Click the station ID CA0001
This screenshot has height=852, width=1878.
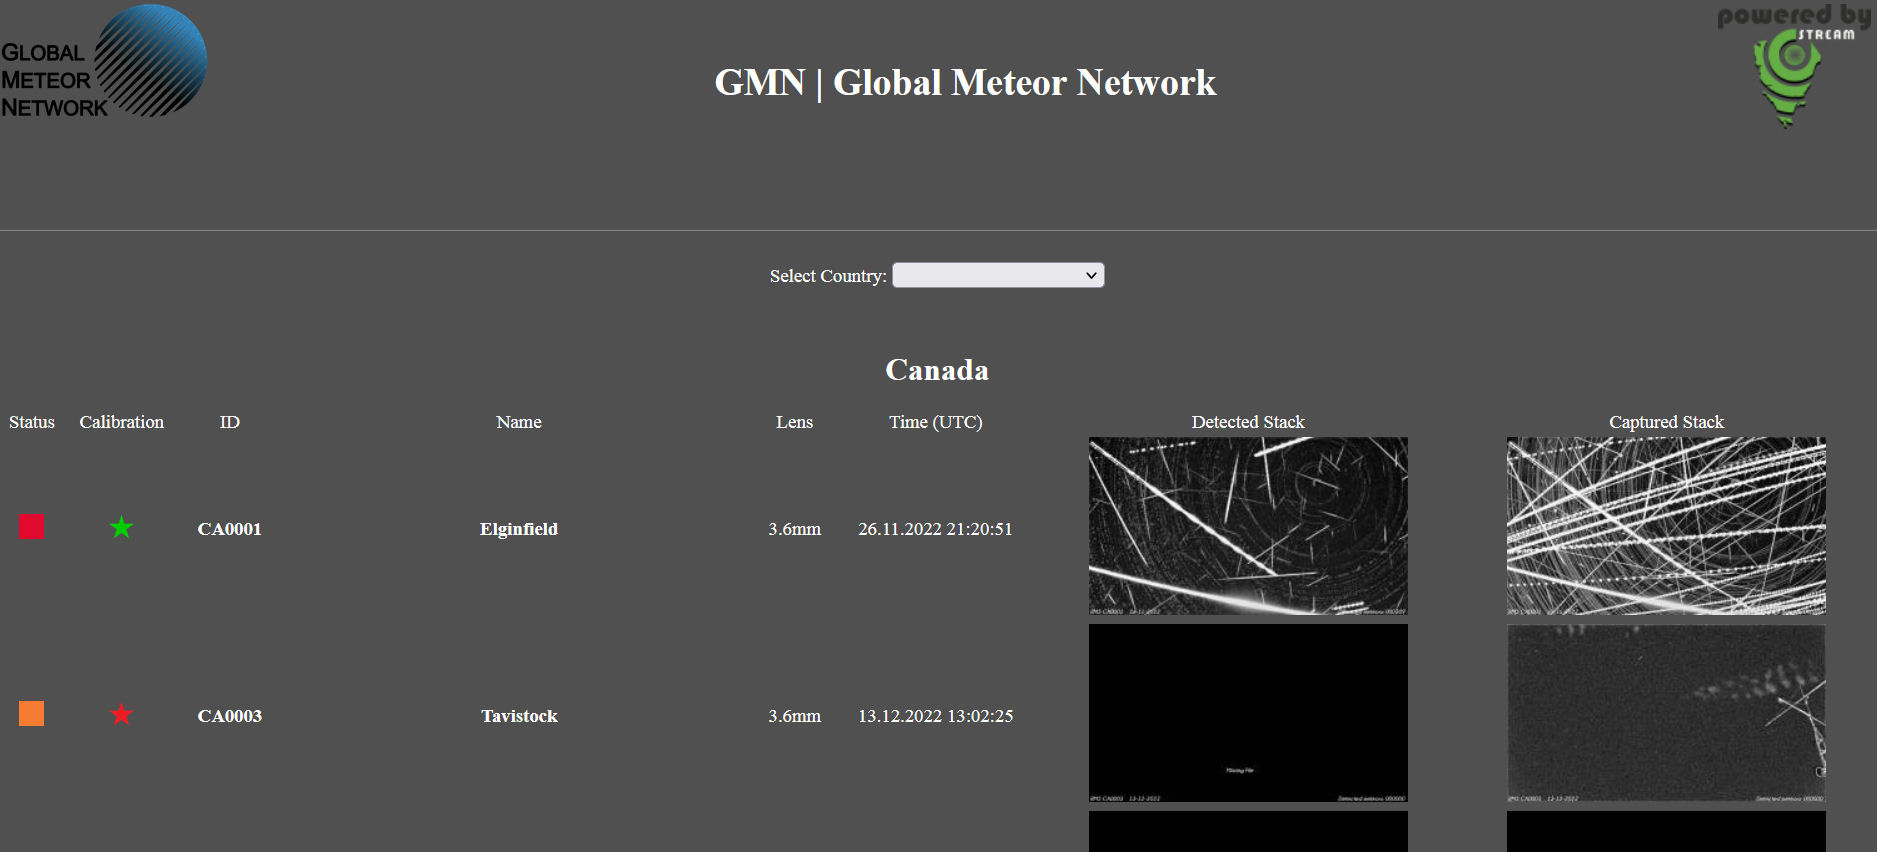[230, 529]
